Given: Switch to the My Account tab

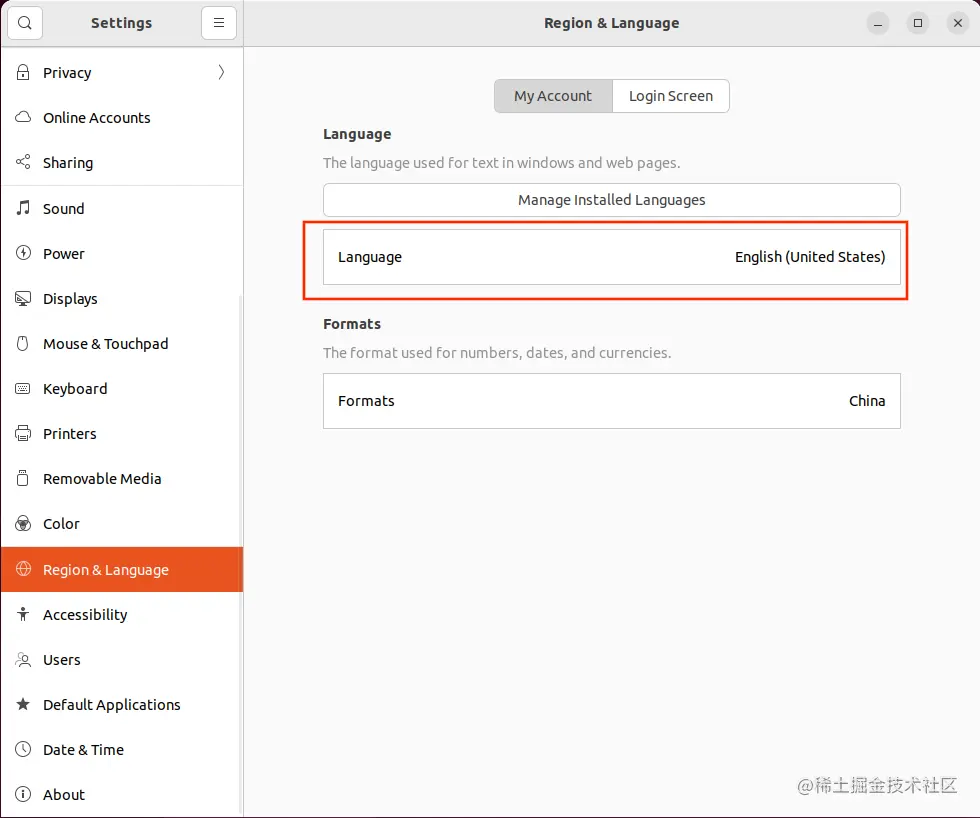Looking at the screenshot, I should click(x=553, y=96).
